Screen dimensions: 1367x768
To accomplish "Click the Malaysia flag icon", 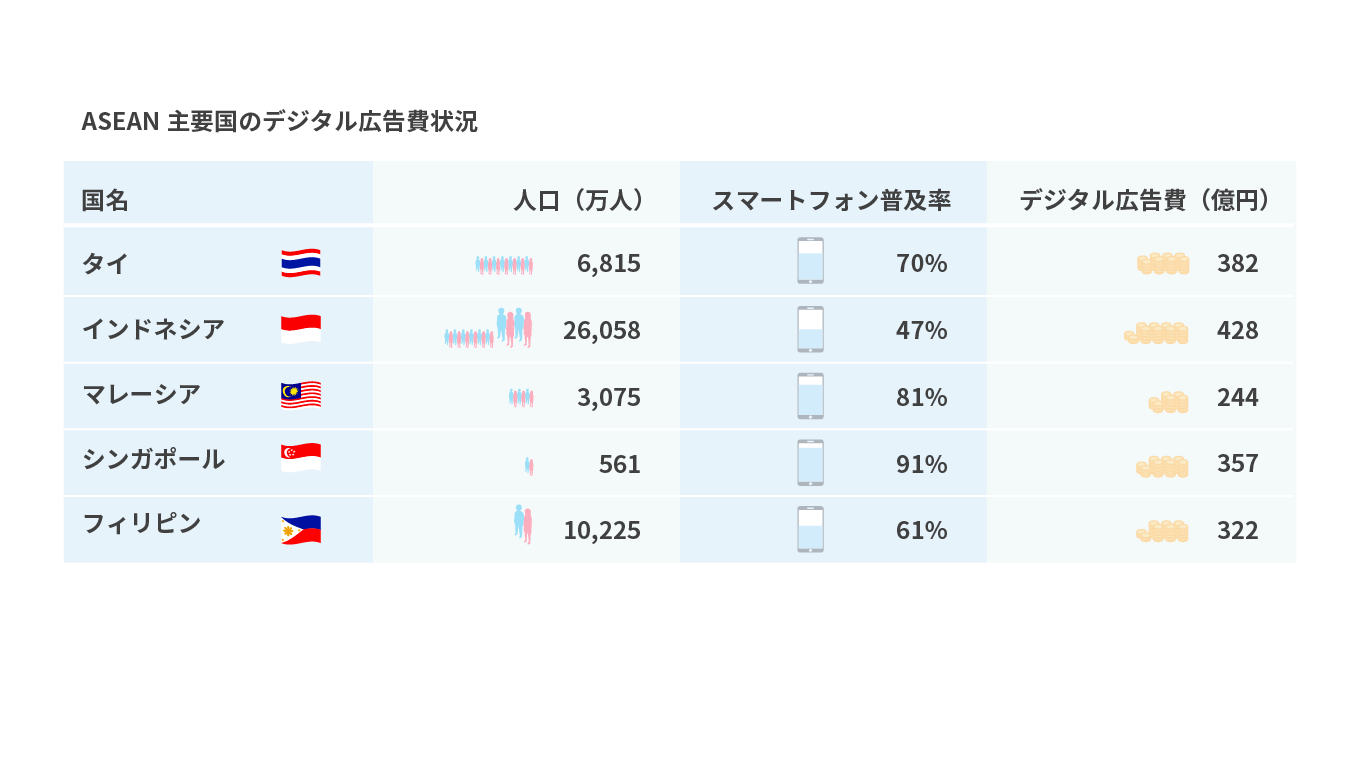I will 301,395.
